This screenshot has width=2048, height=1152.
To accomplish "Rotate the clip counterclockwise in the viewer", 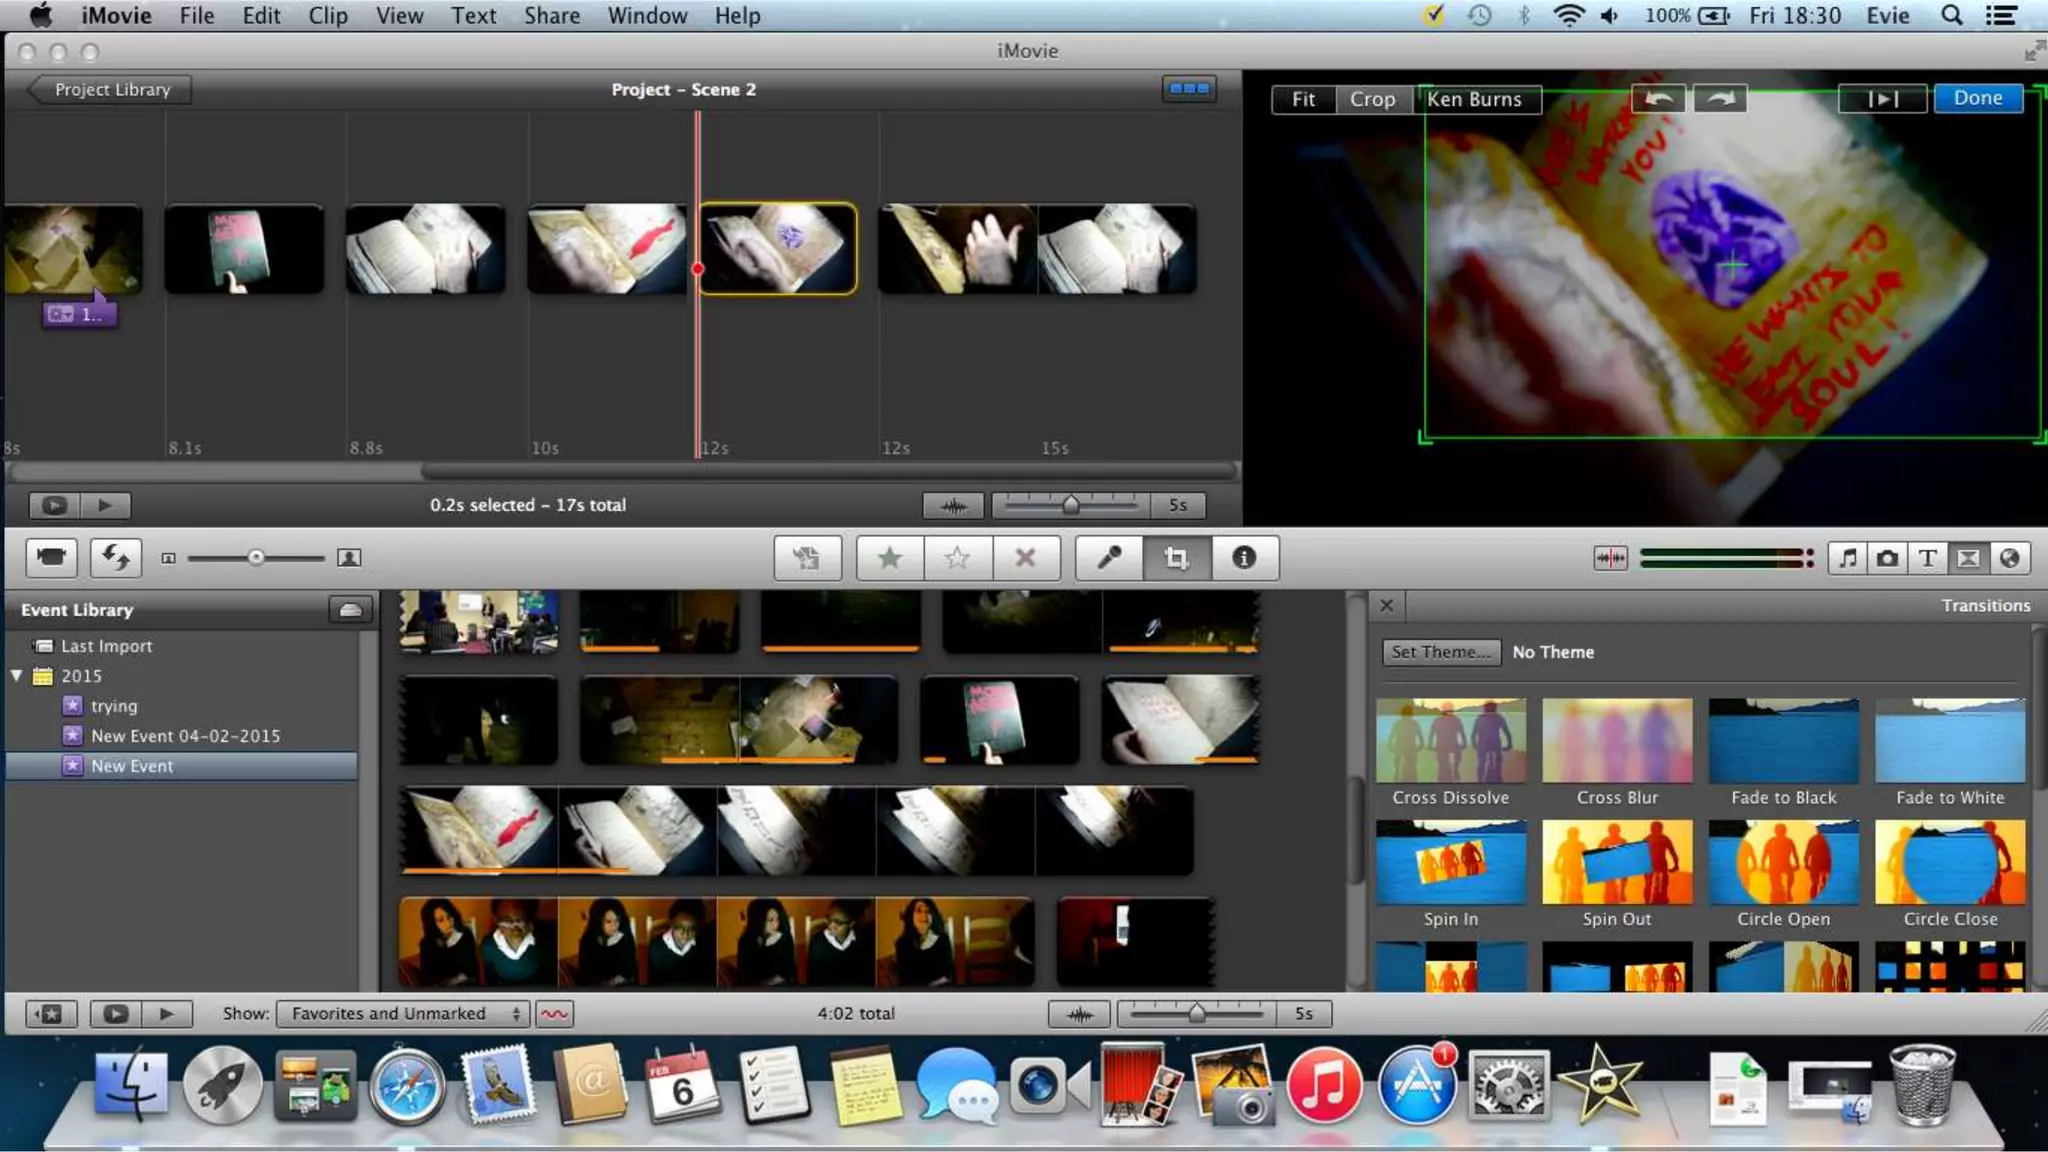I will pos(1659,98).
